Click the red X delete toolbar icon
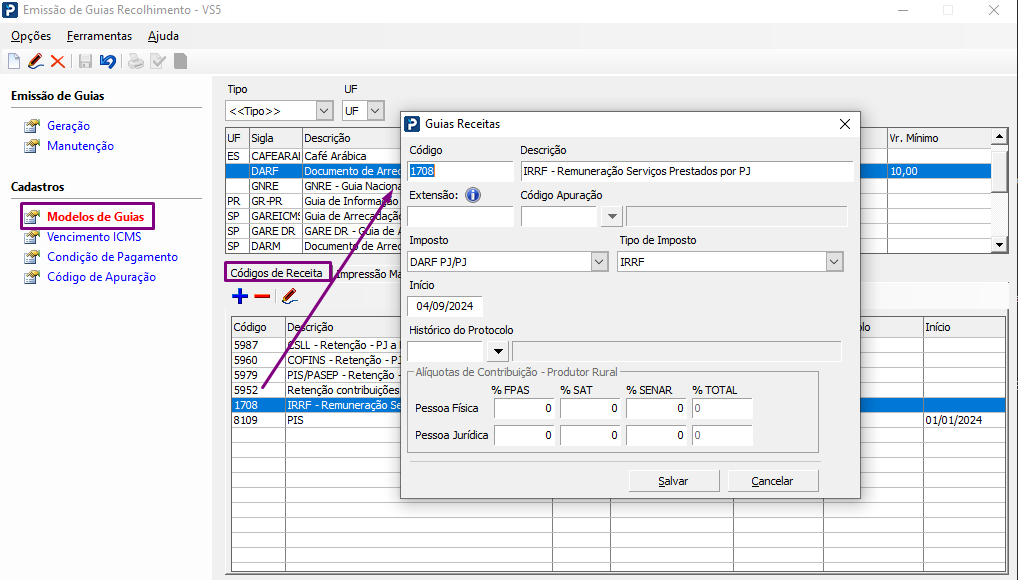Screen dimensions: 1018x580 click(58, 61)
